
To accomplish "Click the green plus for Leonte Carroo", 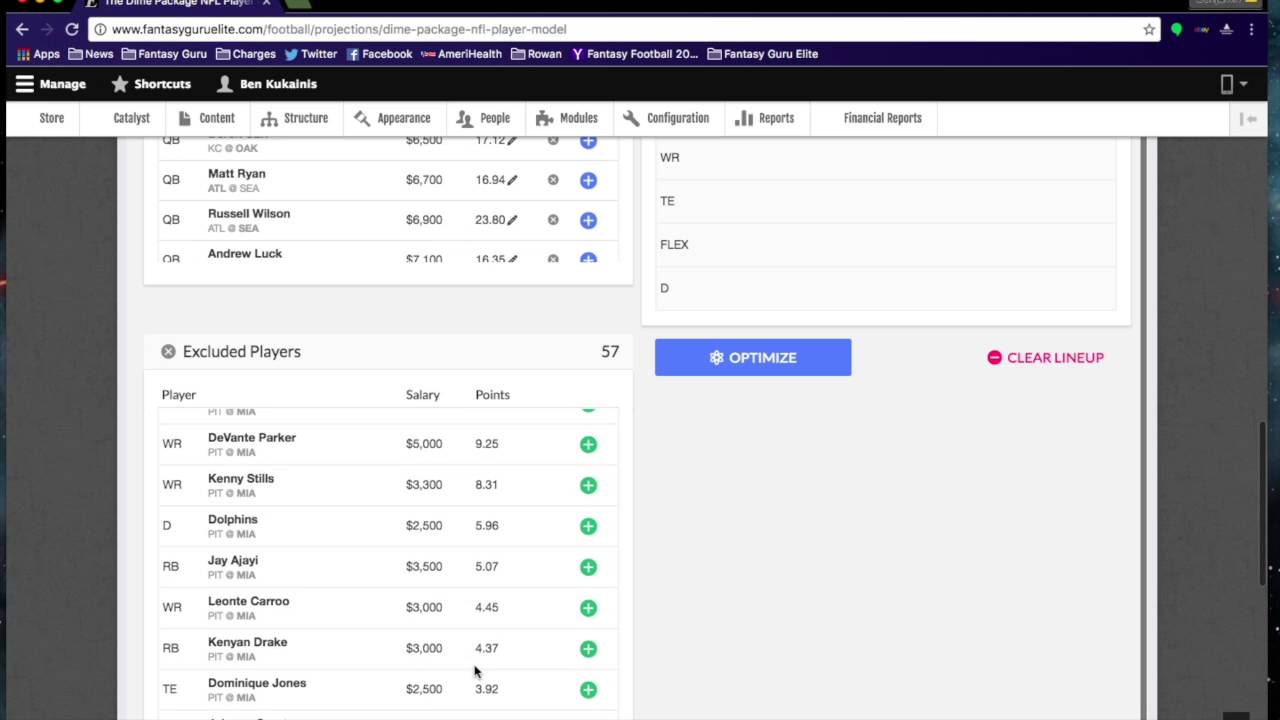I will tap(588, 608).
